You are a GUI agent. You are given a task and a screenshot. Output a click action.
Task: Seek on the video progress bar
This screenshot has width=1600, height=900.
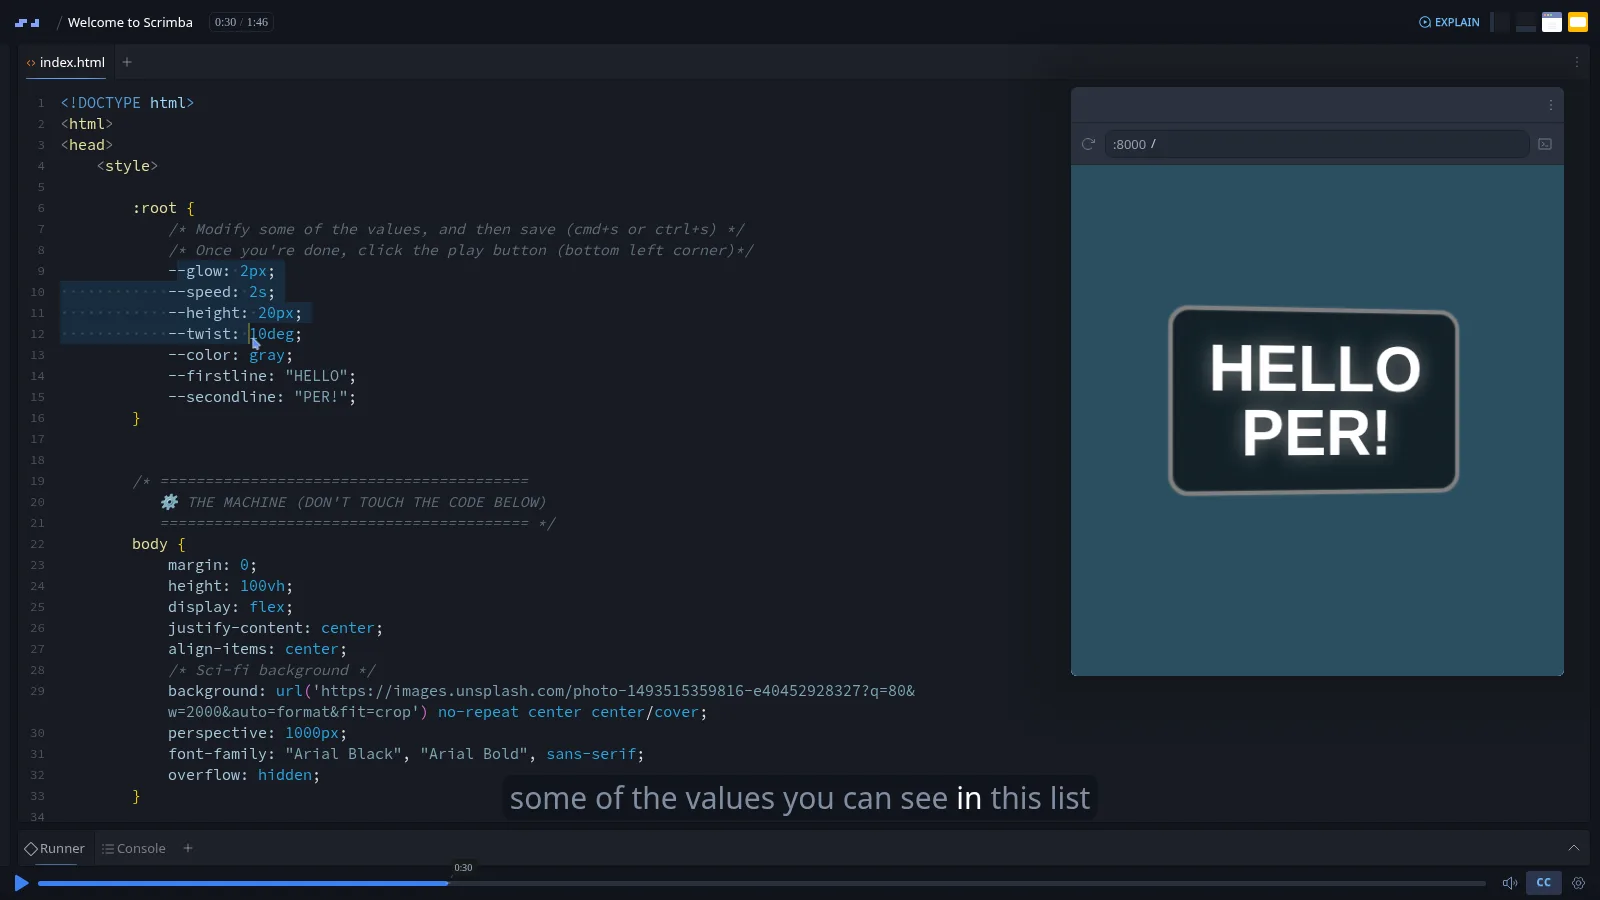pos(762,883)
